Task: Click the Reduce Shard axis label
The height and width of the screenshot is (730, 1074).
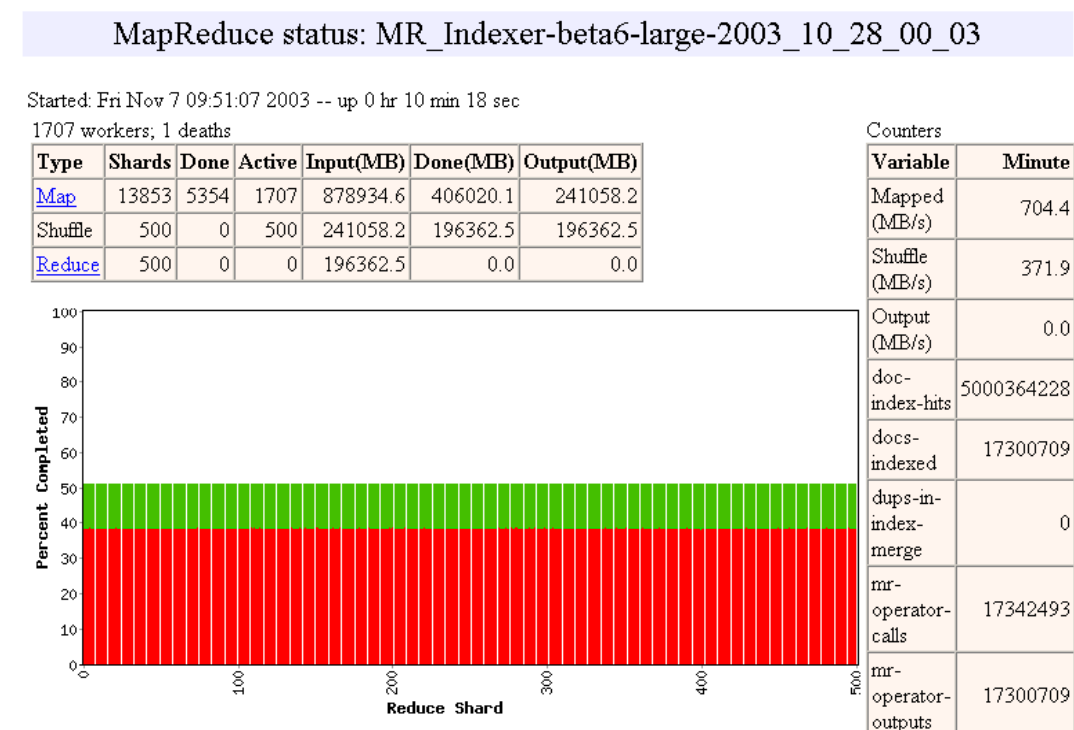Action: coord(445,708)
